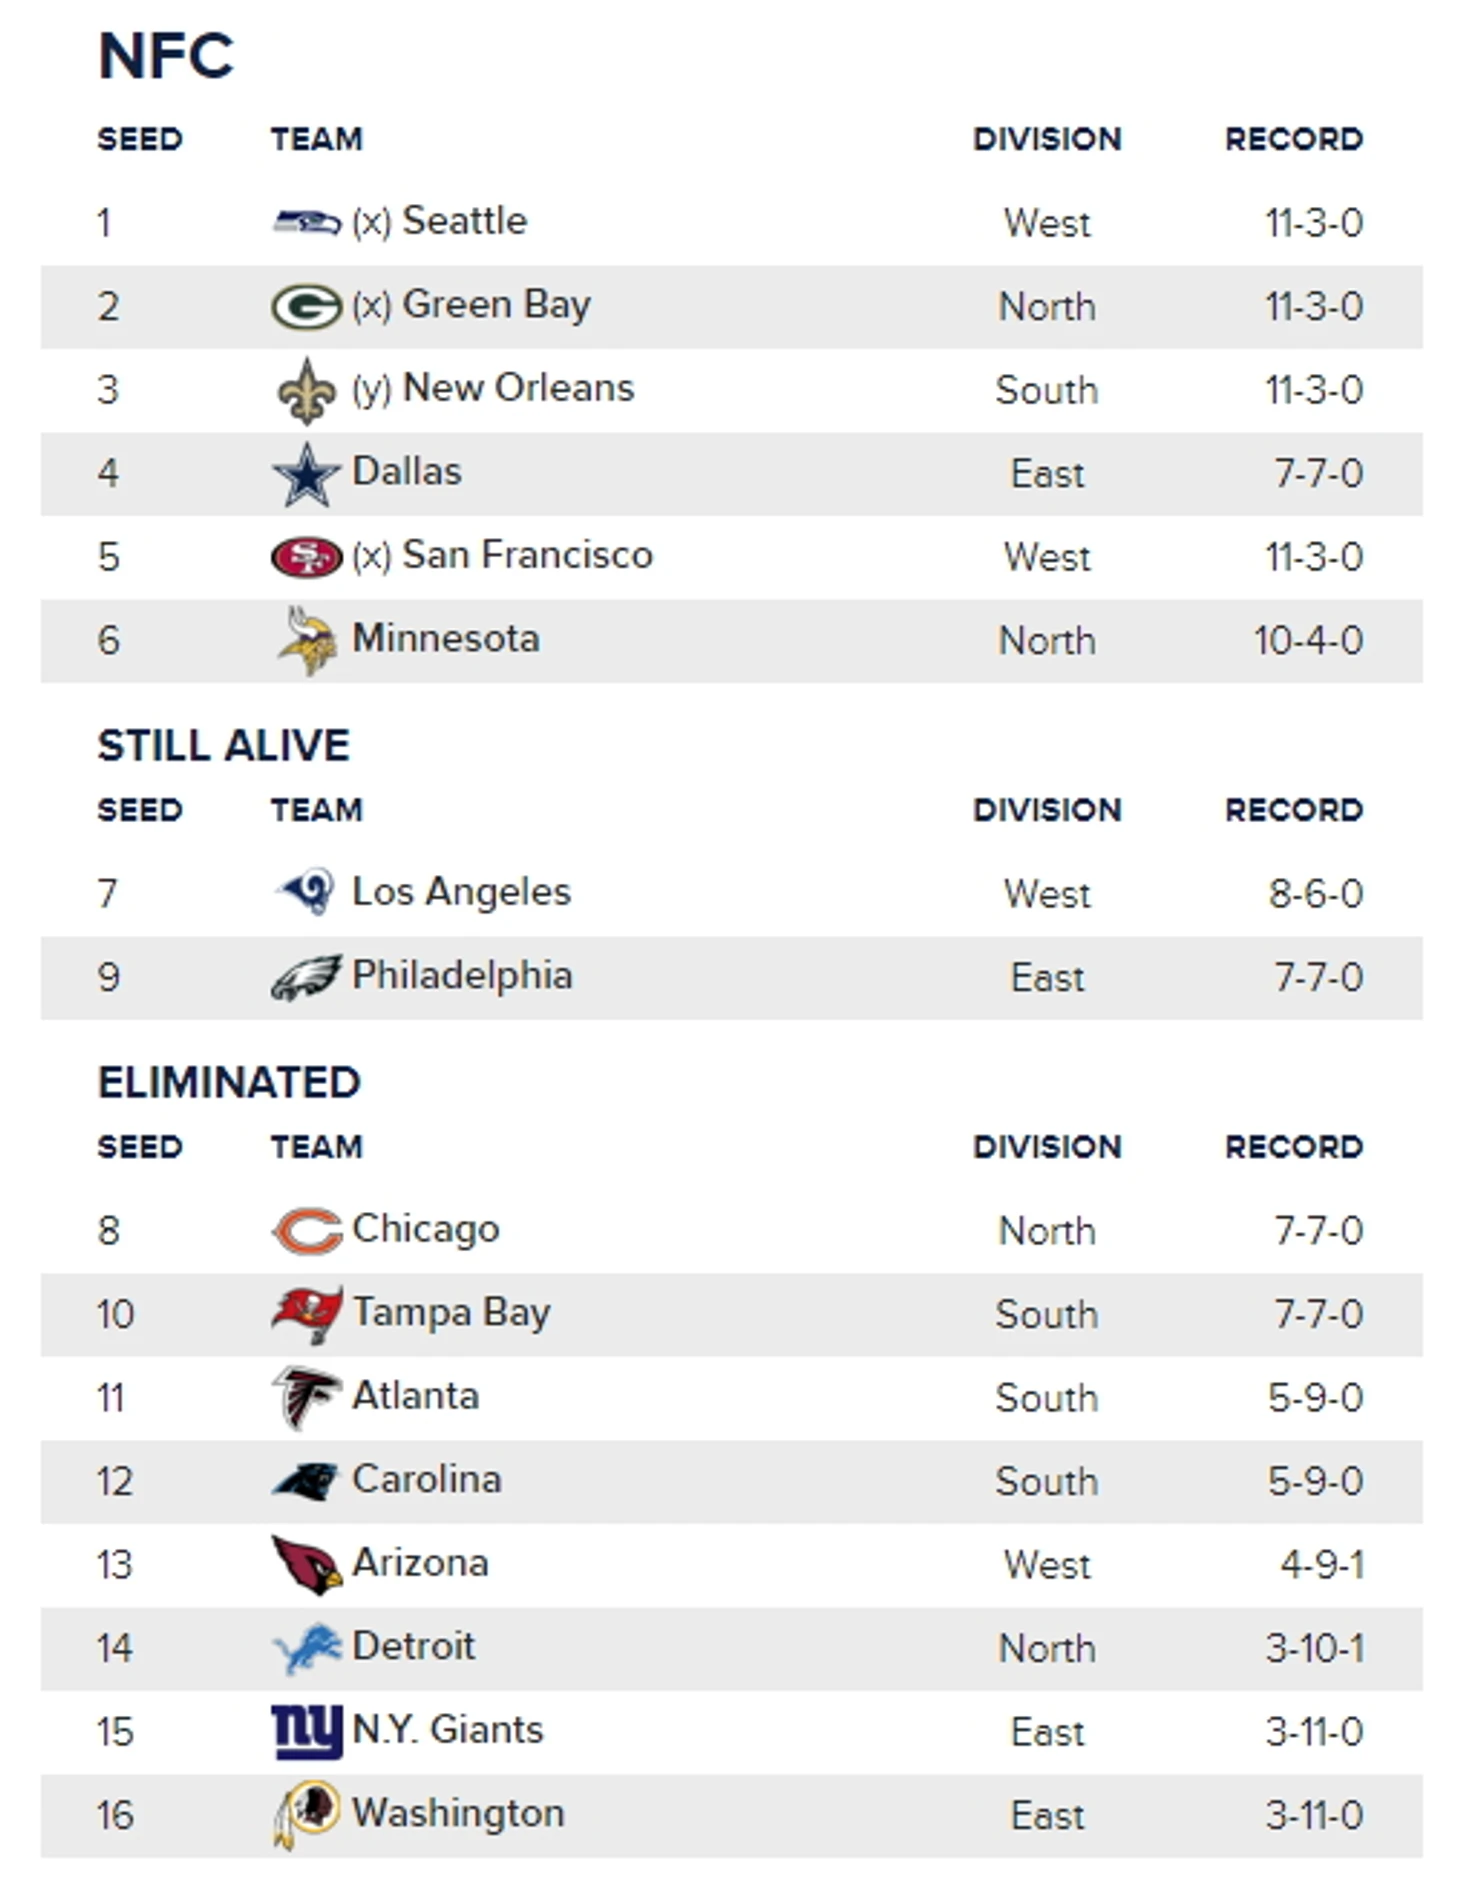The height and width of the screenshot is (1898, 1460).
Task: Click the Minnesota Vikings logo
Action: click(307, 640)
